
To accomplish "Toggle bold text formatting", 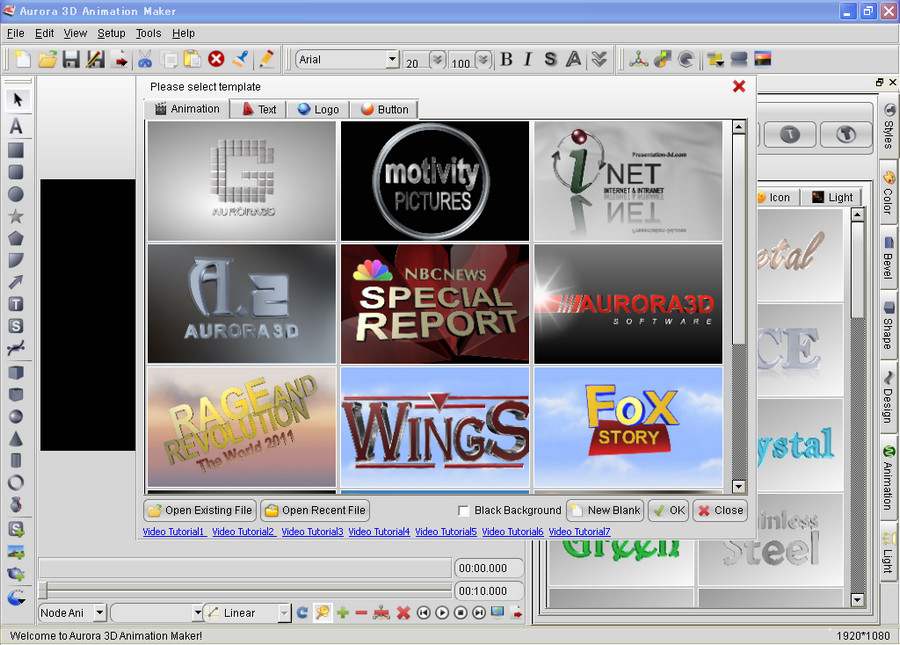I will click(506, 59).
